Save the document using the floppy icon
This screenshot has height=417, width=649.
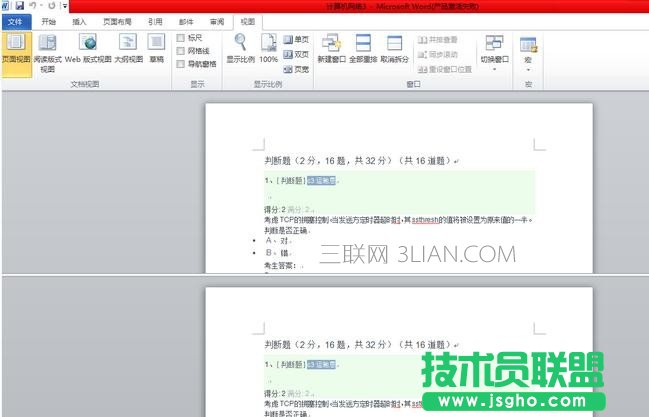click(19, 5)
